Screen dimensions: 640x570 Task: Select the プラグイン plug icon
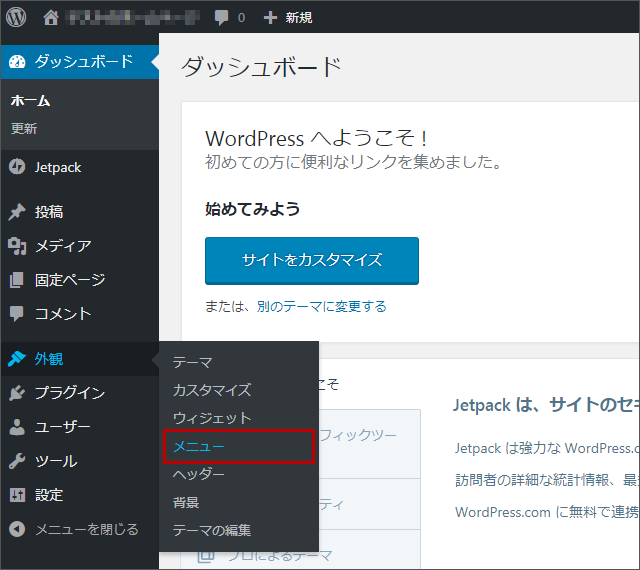pyautogui.click(x=17, y=393)
